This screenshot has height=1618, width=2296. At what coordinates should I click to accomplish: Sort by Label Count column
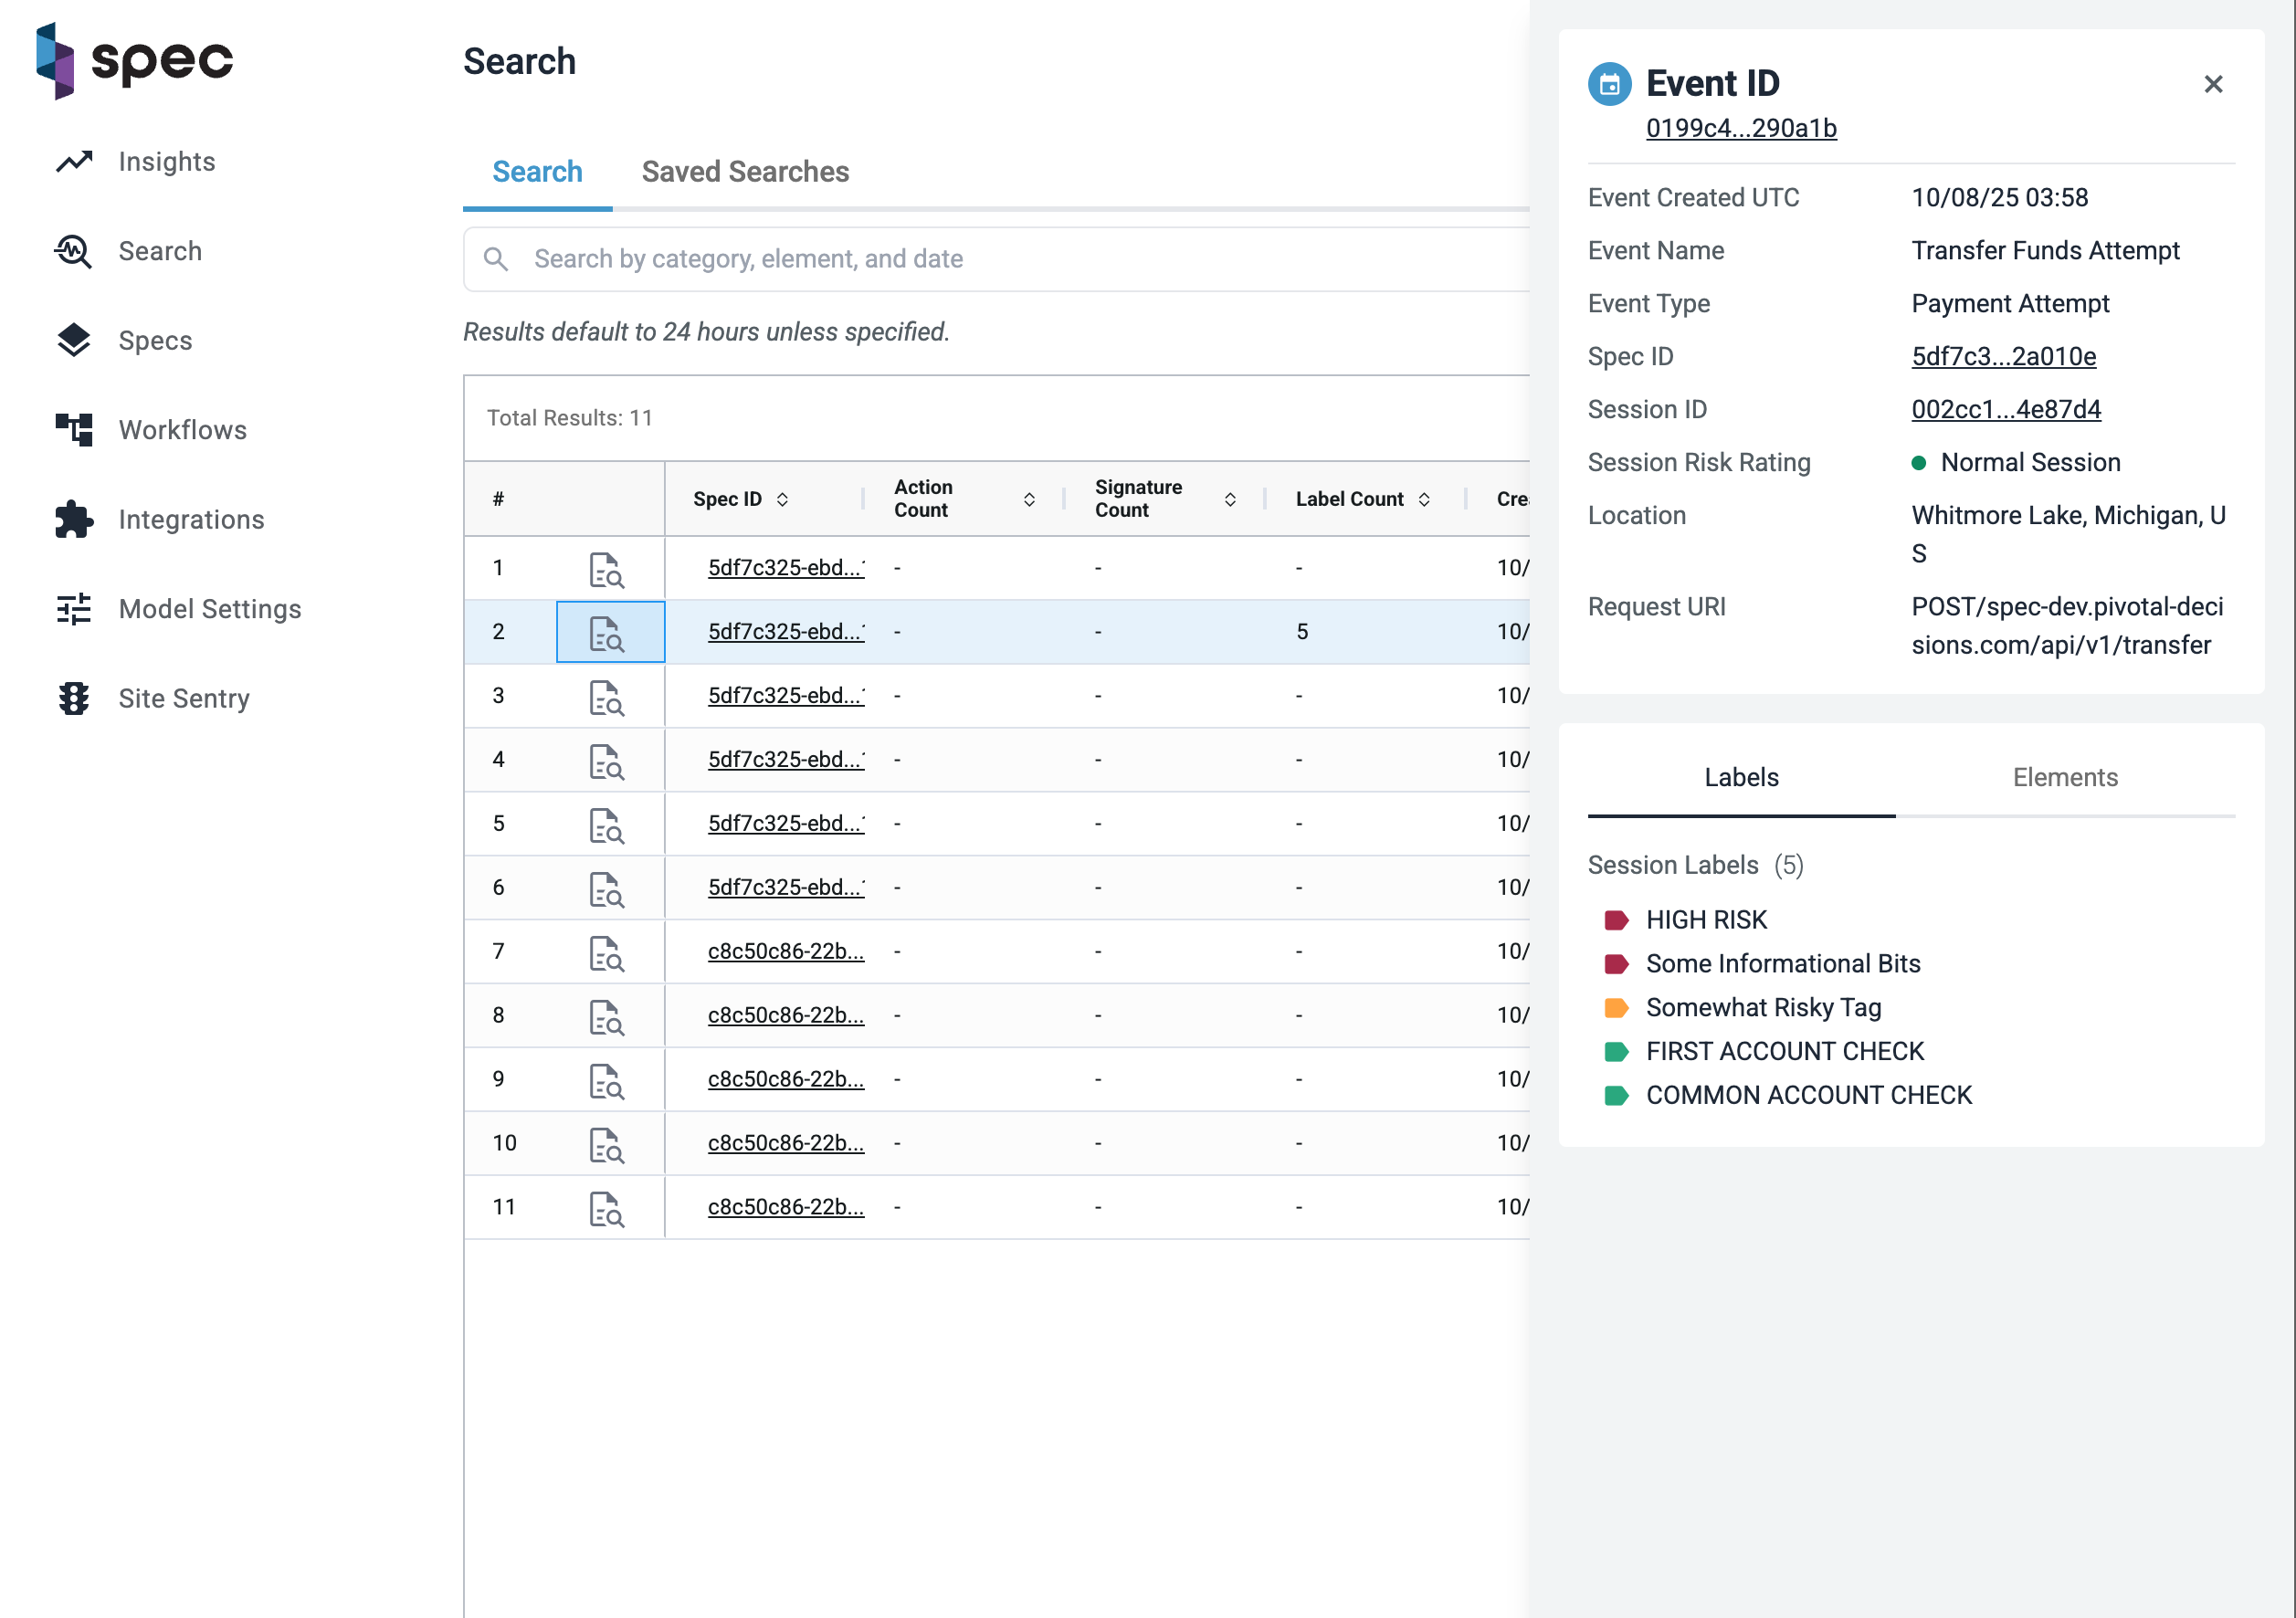click(1423, 499)
